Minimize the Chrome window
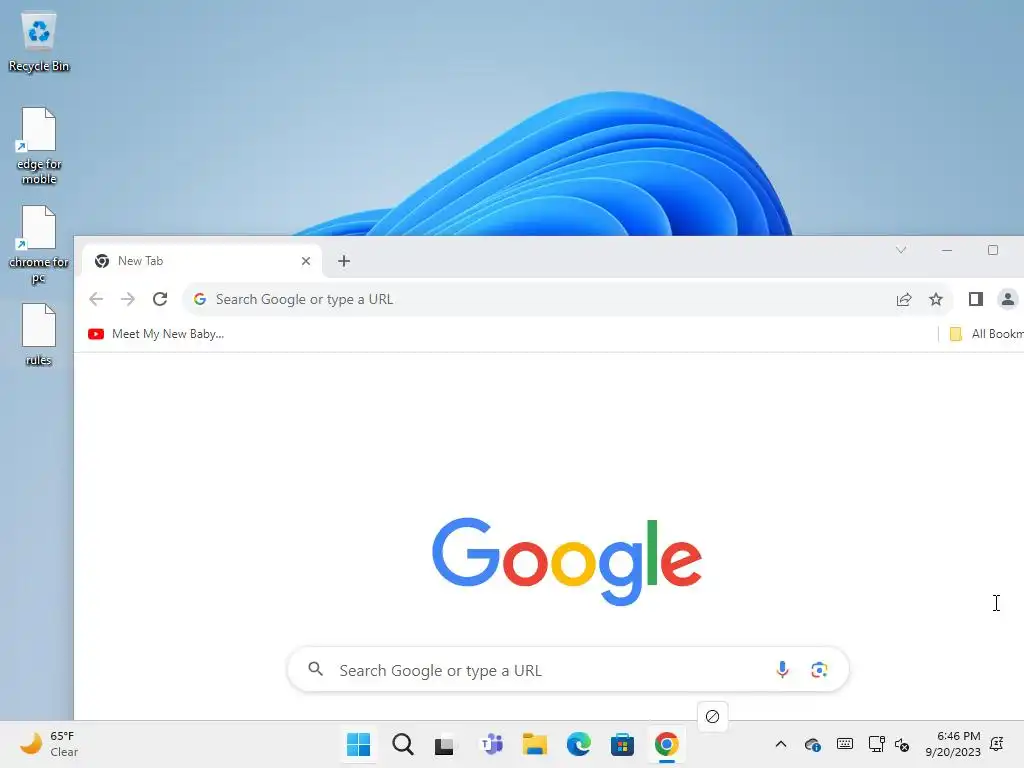1024x768 pixels. click(x=947, y=250)
